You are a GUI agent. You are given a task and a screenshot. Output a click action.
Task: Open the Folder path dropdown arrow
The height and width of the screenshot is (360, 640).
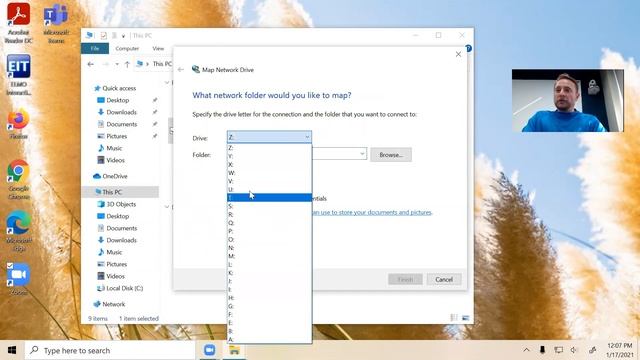point(362,154)
